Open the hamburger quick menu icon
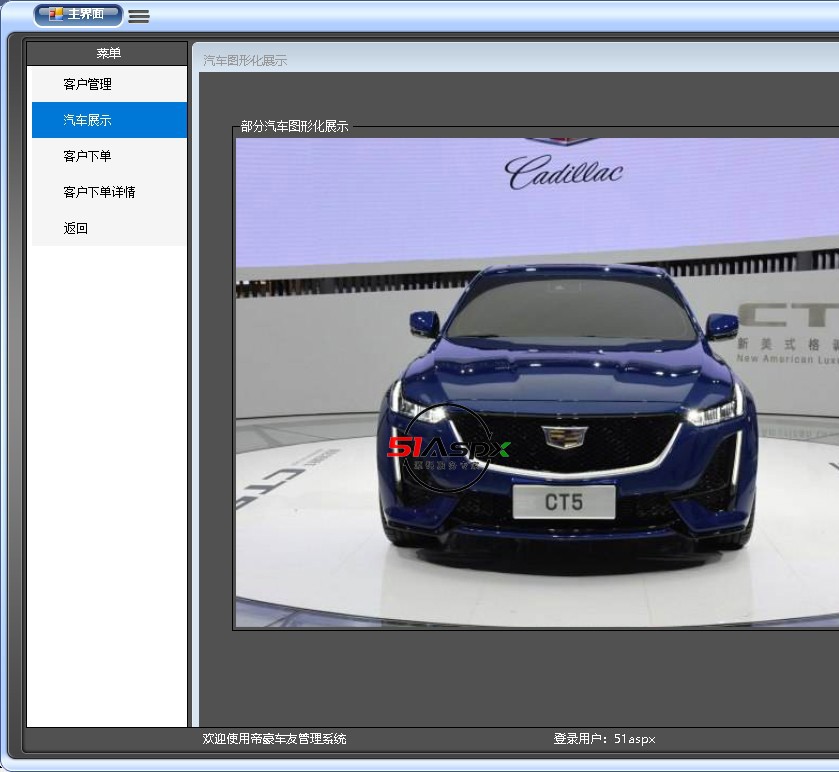The height and width of the screenshot is (772, 839). coord(139,16)
